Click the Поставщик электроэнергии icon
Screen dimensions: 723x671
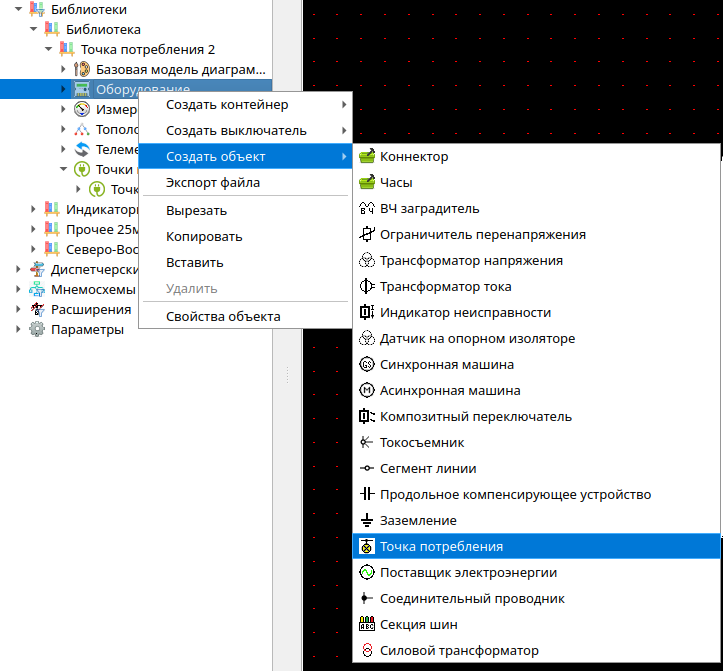pyautogui.click(x=367, y=572)
